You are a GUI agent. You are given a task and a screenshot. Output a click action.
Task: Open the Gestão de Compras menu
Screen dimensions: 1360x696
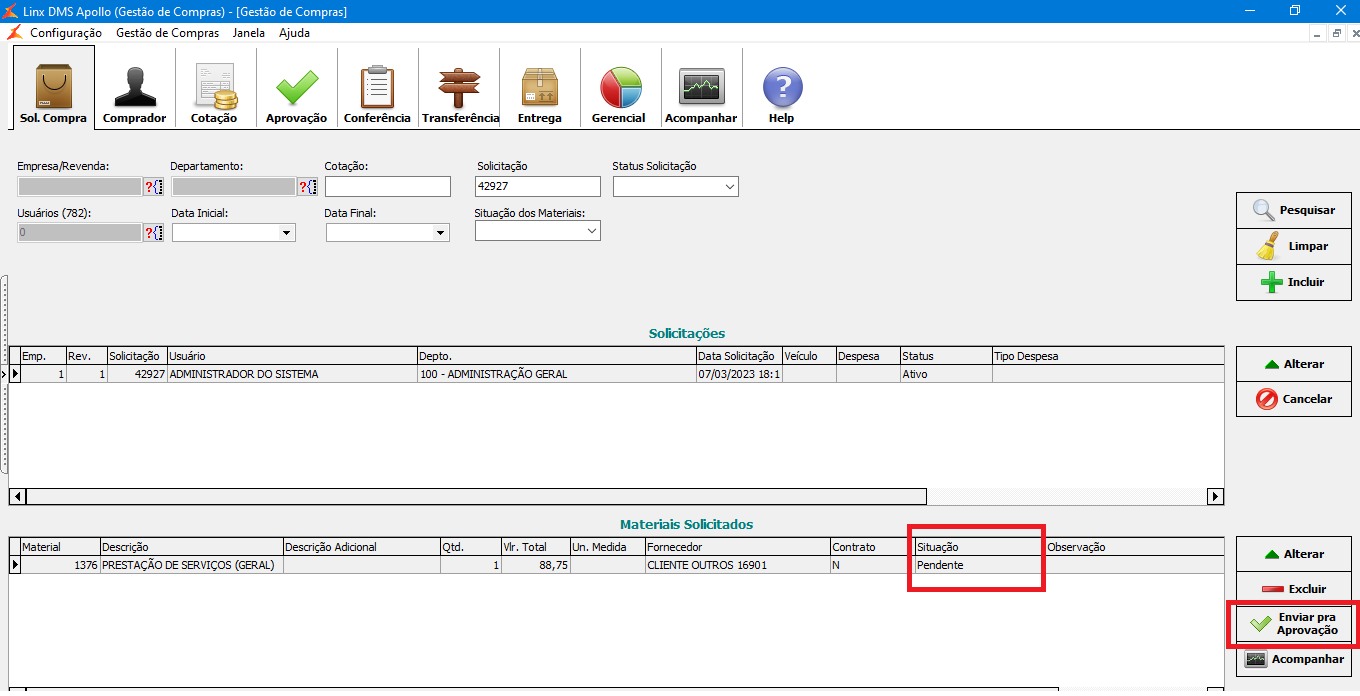tap(167, 33)
